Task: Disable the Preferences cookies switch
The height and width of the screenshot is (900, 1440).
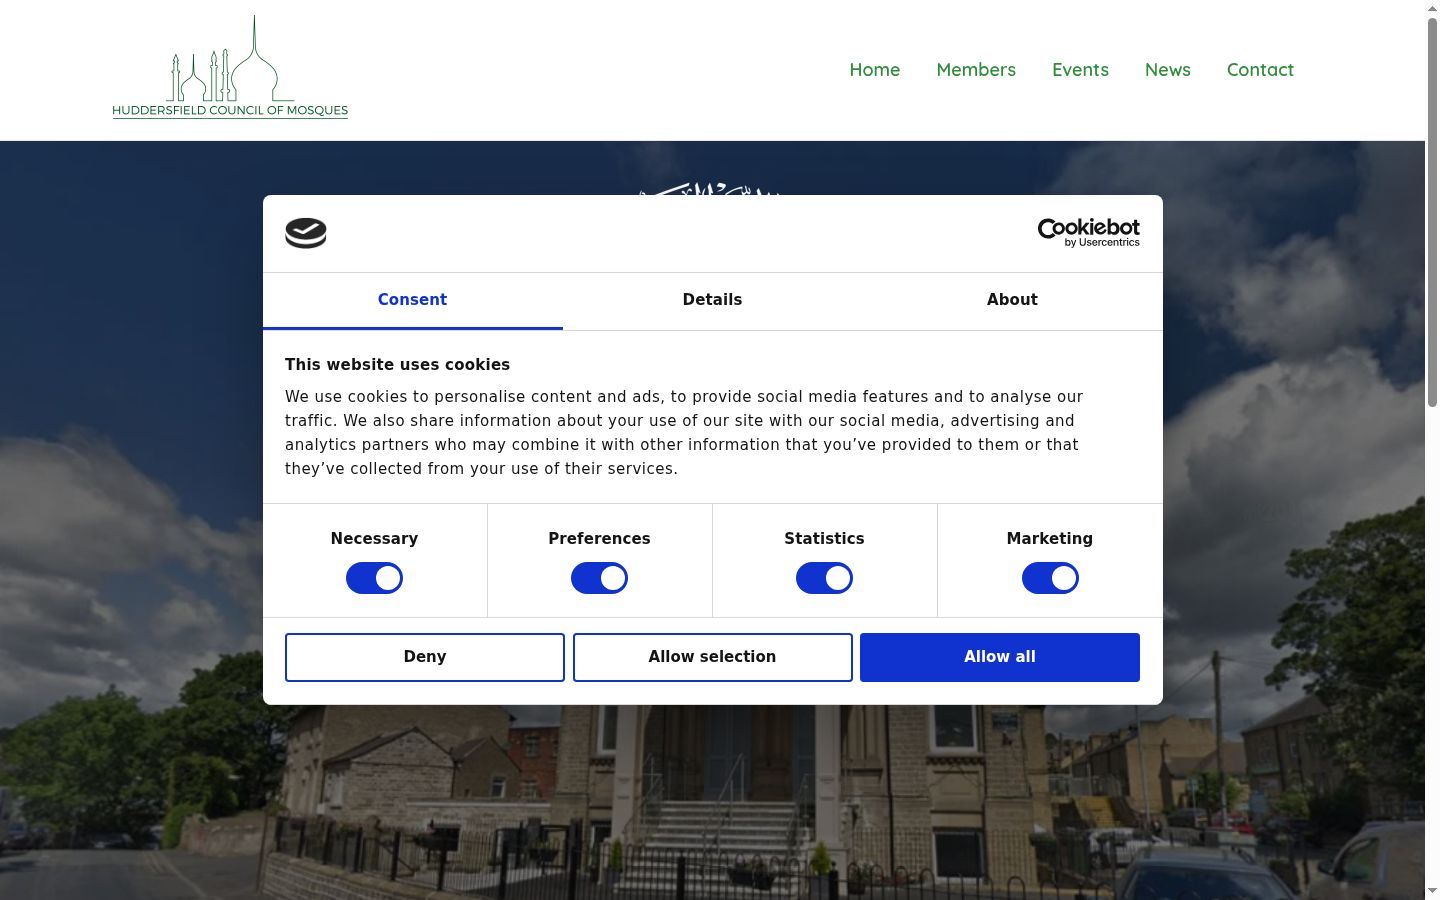Action: click(x=599, y=578)
